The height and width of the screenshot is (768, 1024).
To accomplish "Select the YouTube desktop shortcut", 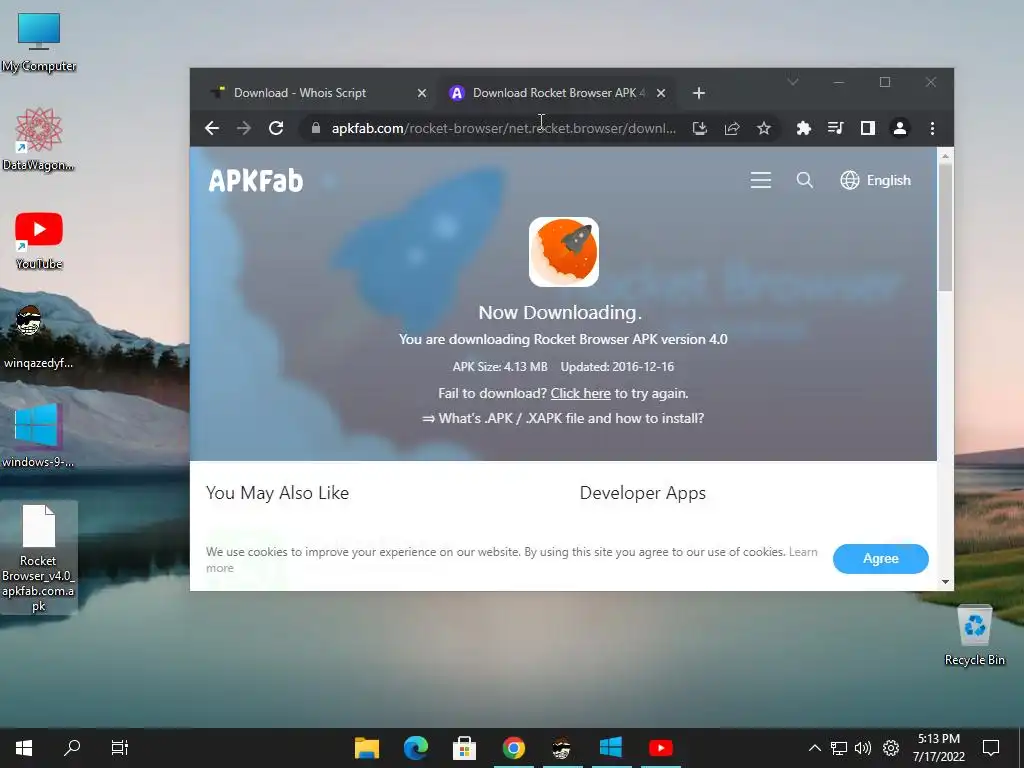I will point(39,240).
